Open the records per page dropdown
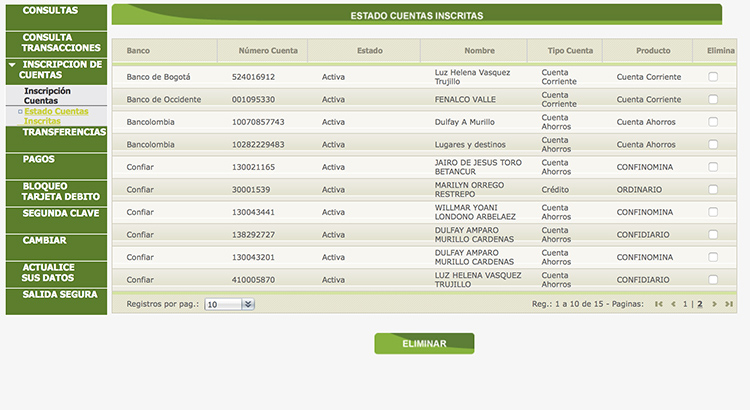This screenshot has width=750, height=410. point(229,304)
